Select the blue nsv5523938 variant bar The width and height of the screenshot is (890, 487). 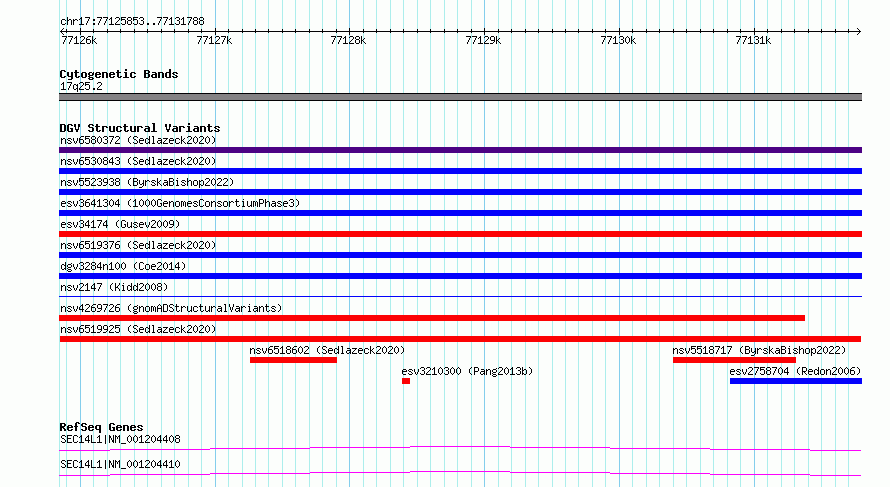tap(460, 192)
